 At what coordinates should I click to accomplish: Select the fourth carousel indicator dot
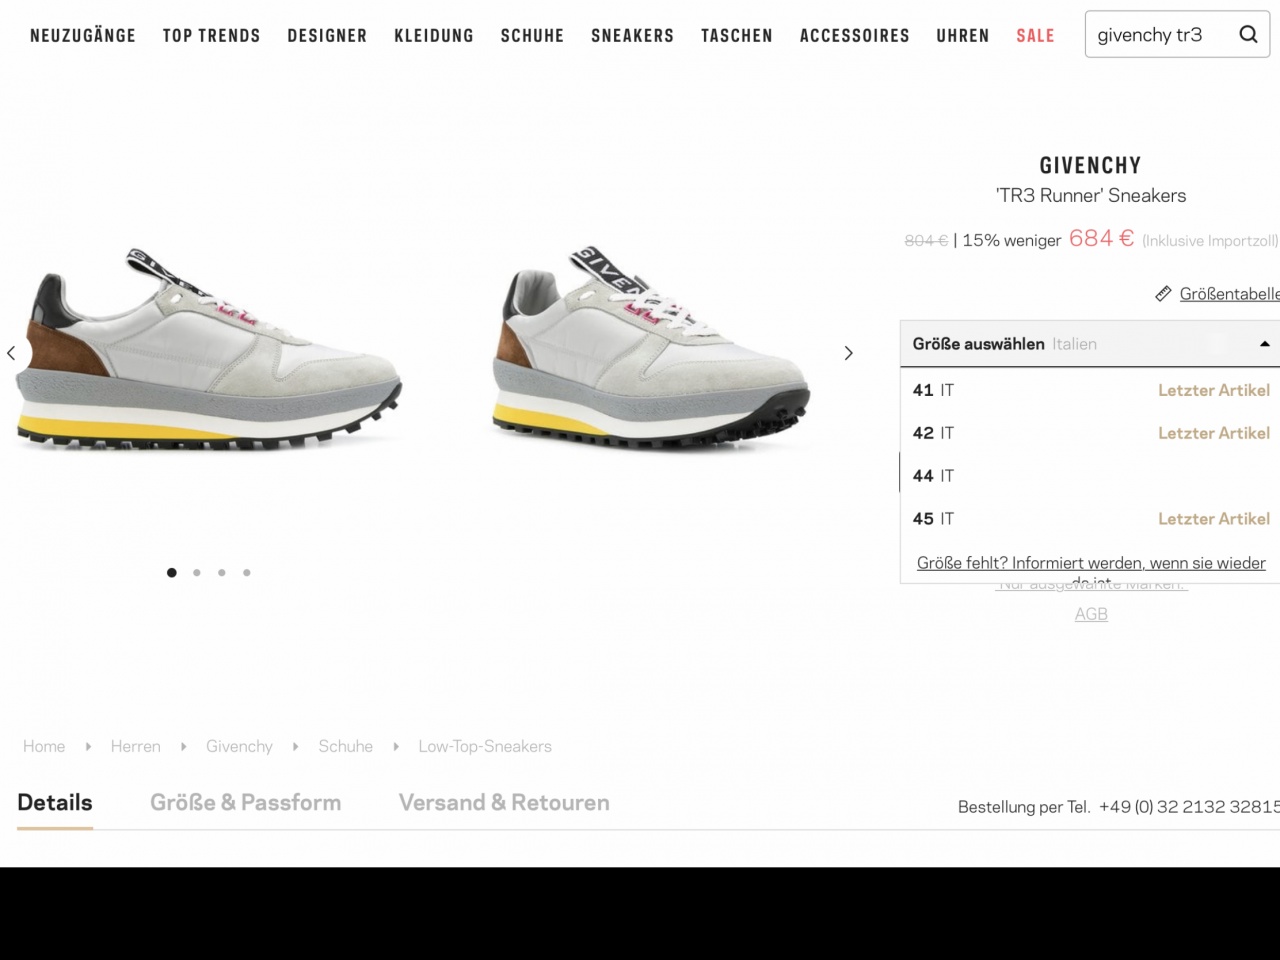point(247,573)
